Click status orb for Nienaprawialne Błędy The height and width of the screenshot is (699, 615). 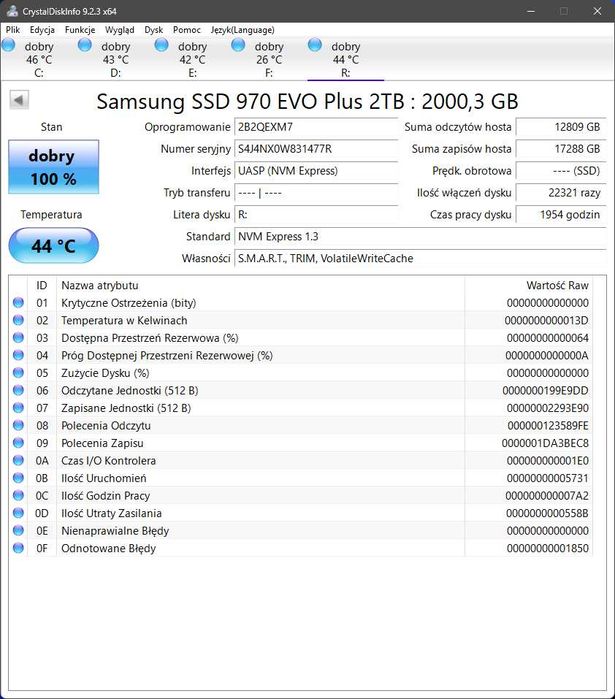click(x=18, y=530)
